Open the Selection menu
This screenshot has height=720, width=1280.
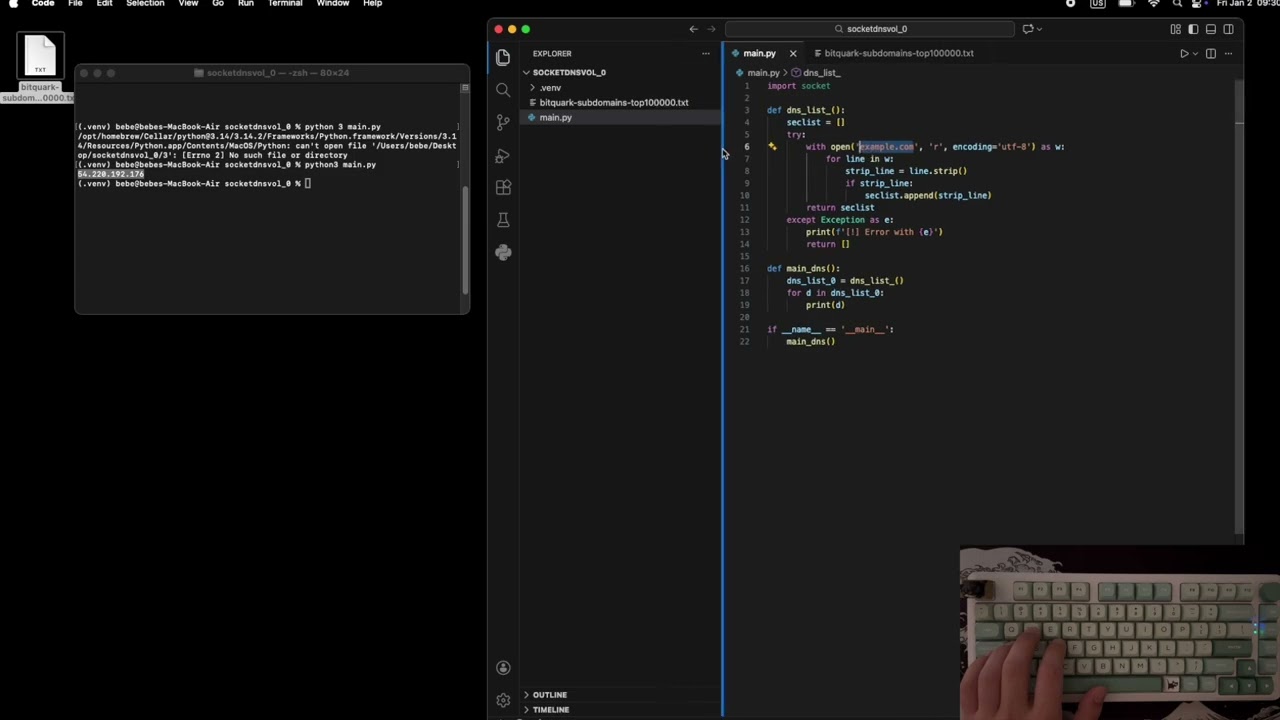coord(145,4)
